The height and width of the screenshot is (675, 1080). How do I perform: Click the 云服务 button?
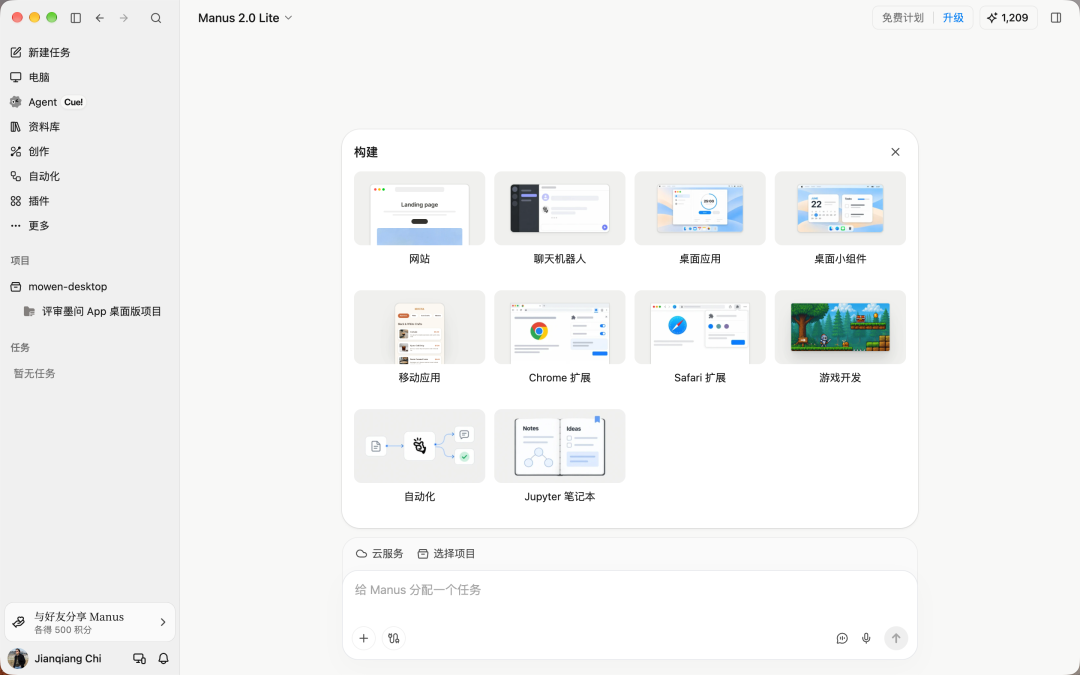(x=380, y=554)
